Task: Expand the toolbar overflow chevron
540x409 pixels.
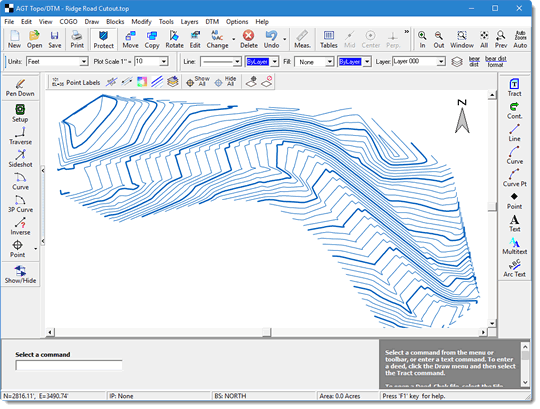Action: [x=407, y=32]
